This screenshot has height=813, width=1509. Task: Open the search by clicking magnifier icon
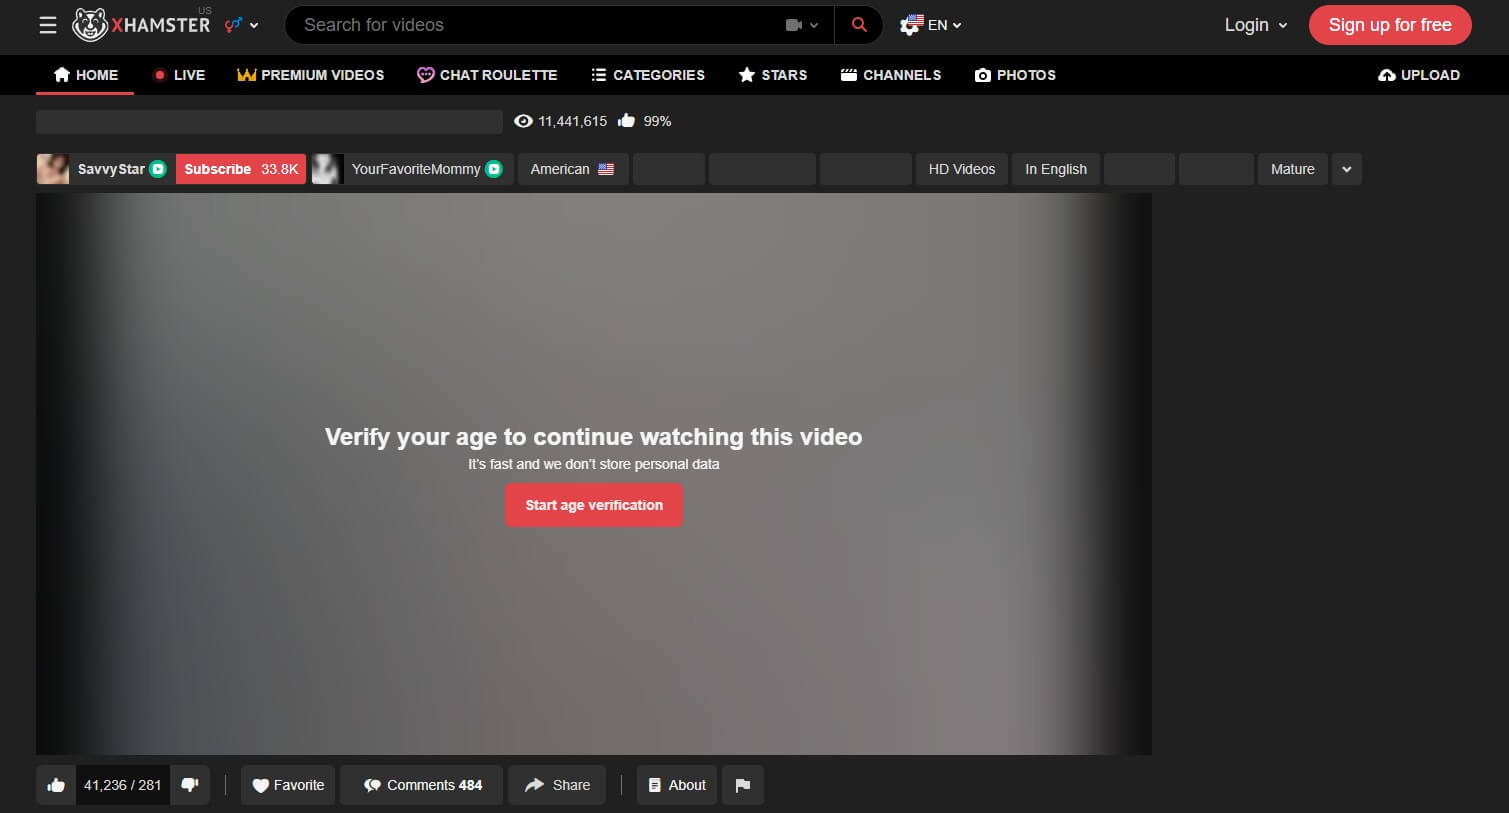click(858, 24)
